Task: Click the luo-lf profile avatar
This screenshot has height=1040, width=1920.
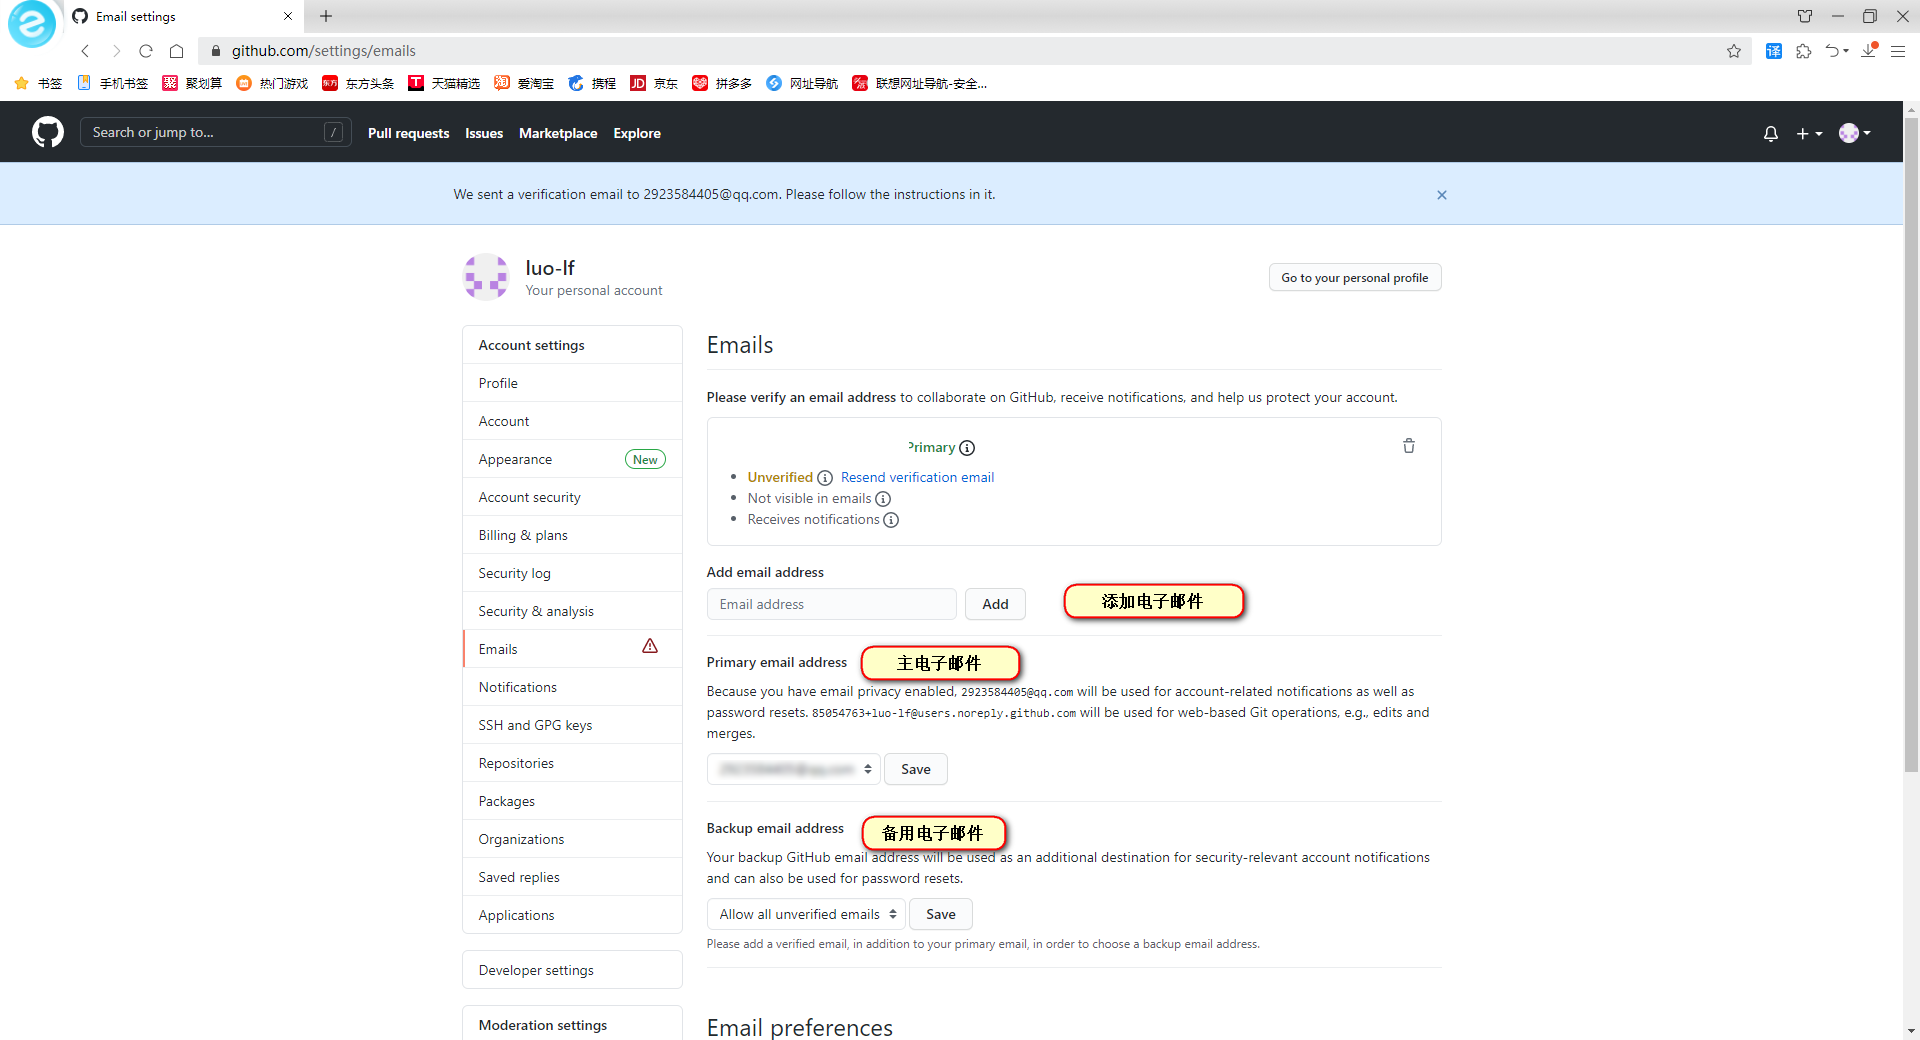Action: 486,277
